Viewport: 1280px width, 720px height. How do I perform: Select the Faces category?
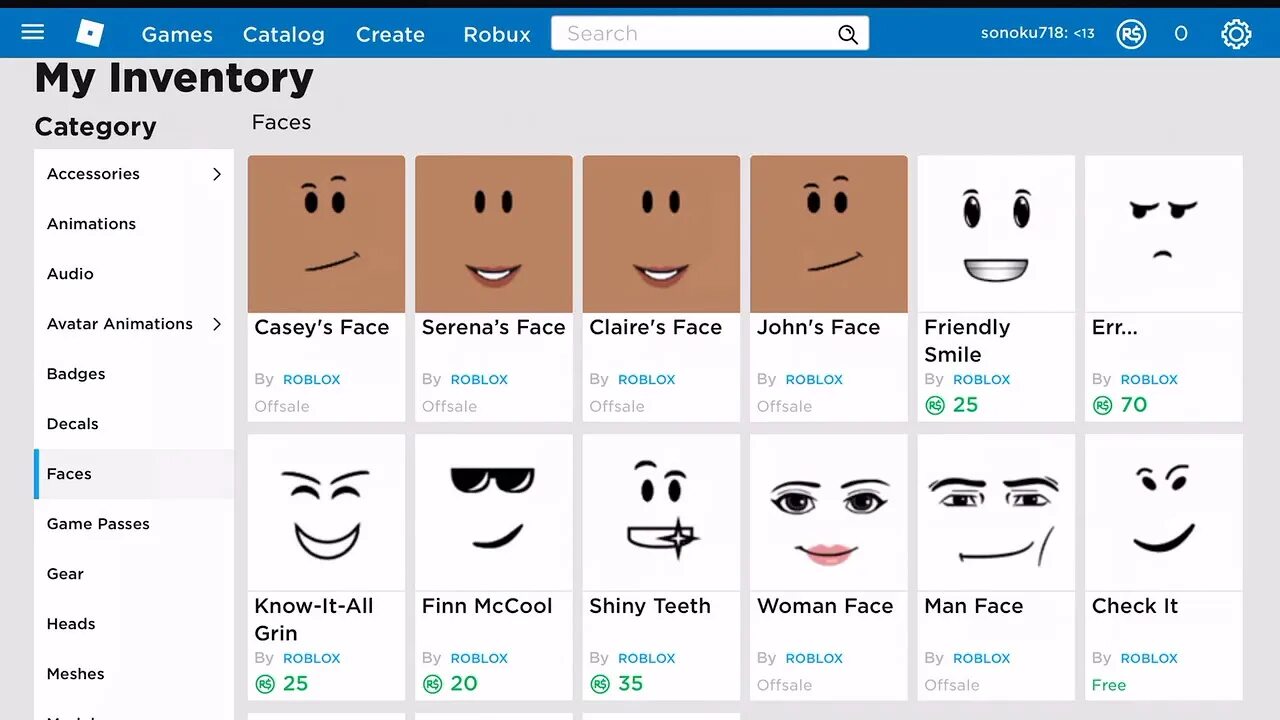point(134,474)
